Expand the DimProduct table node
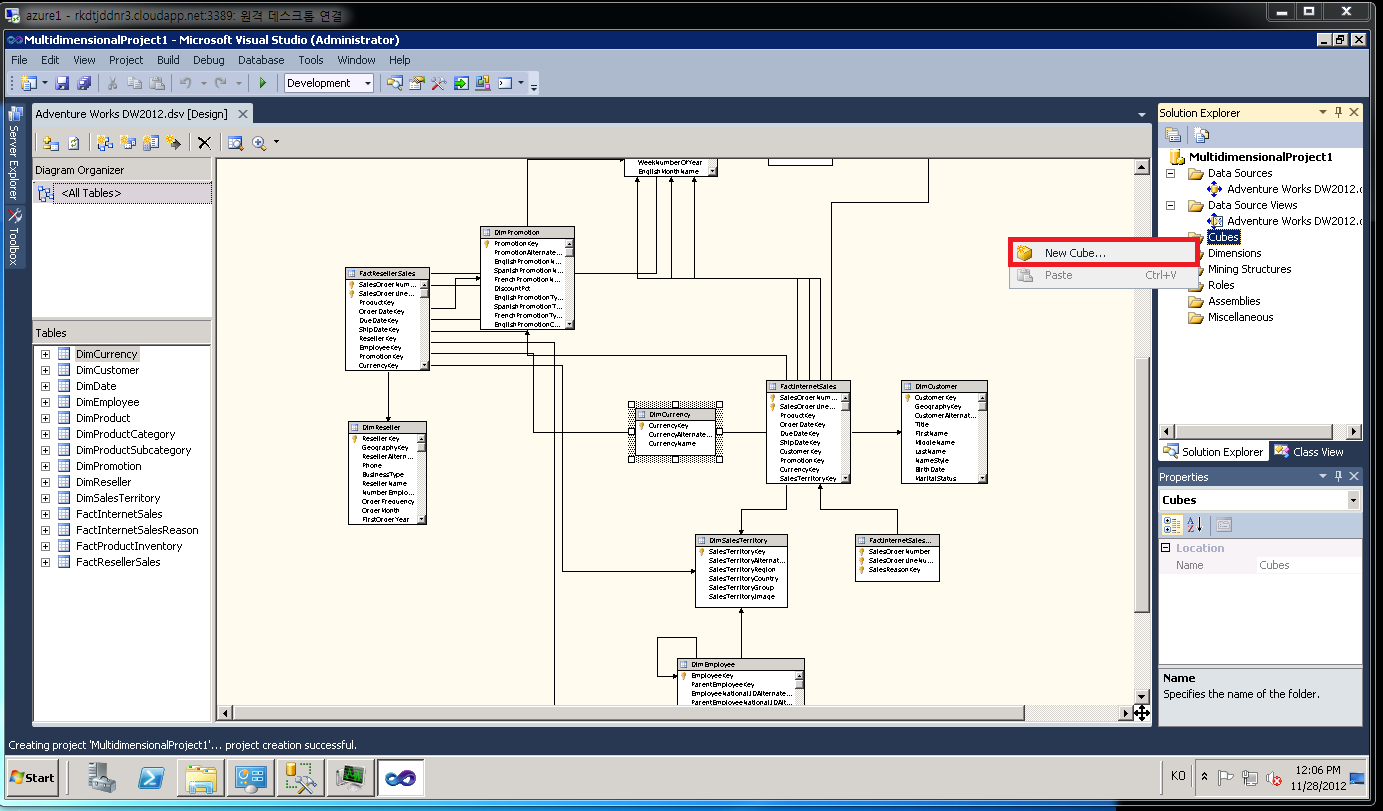Viewport: 1383px width, 811px height. point(45,418)
